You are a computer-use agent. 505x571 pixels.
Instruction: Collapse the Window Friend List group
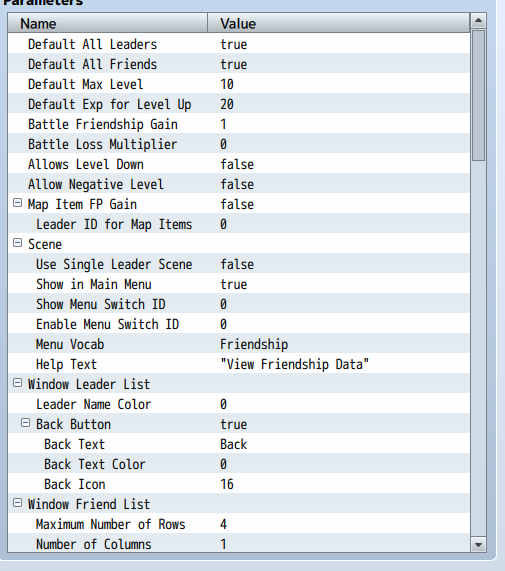coord(17,503)
